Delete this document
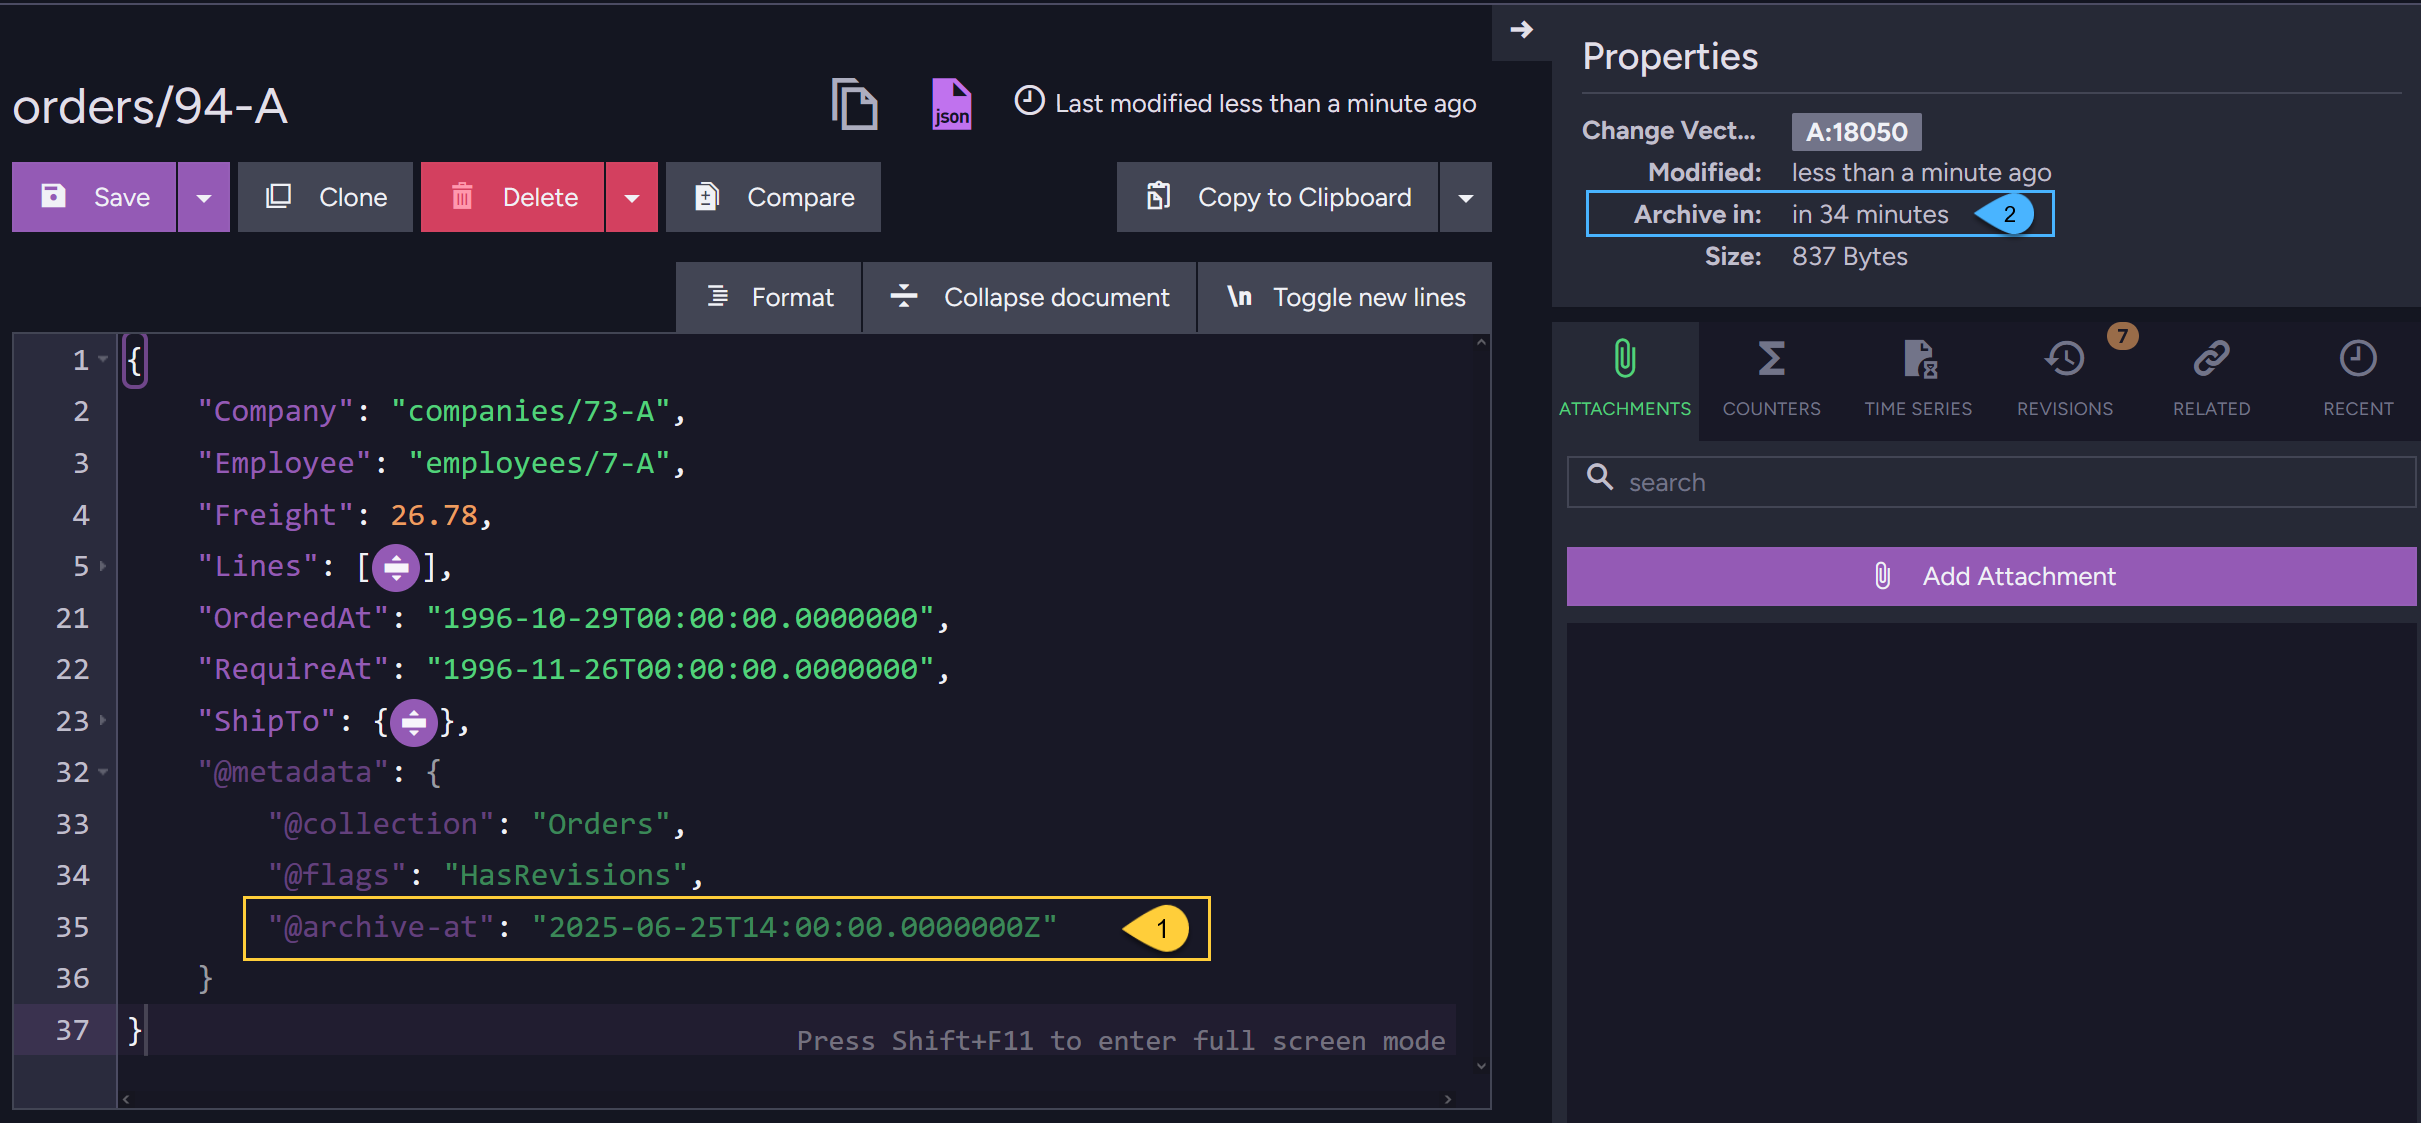 (512, 197)
